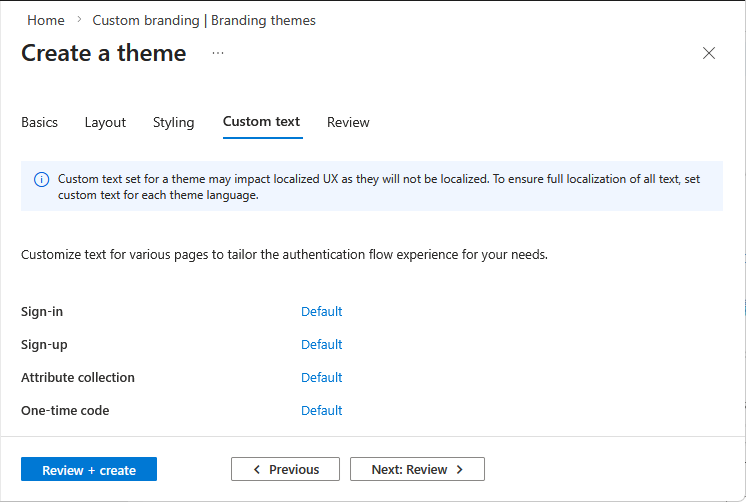Switch to the Basics tab

[39, 122]
